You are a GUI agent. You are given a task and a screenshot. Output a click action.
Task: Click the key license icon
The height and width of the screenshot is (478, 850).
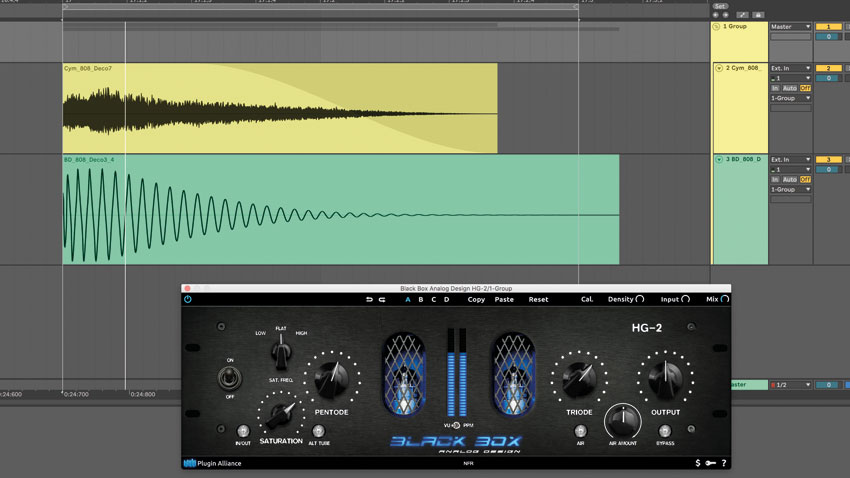coord(711,463)
